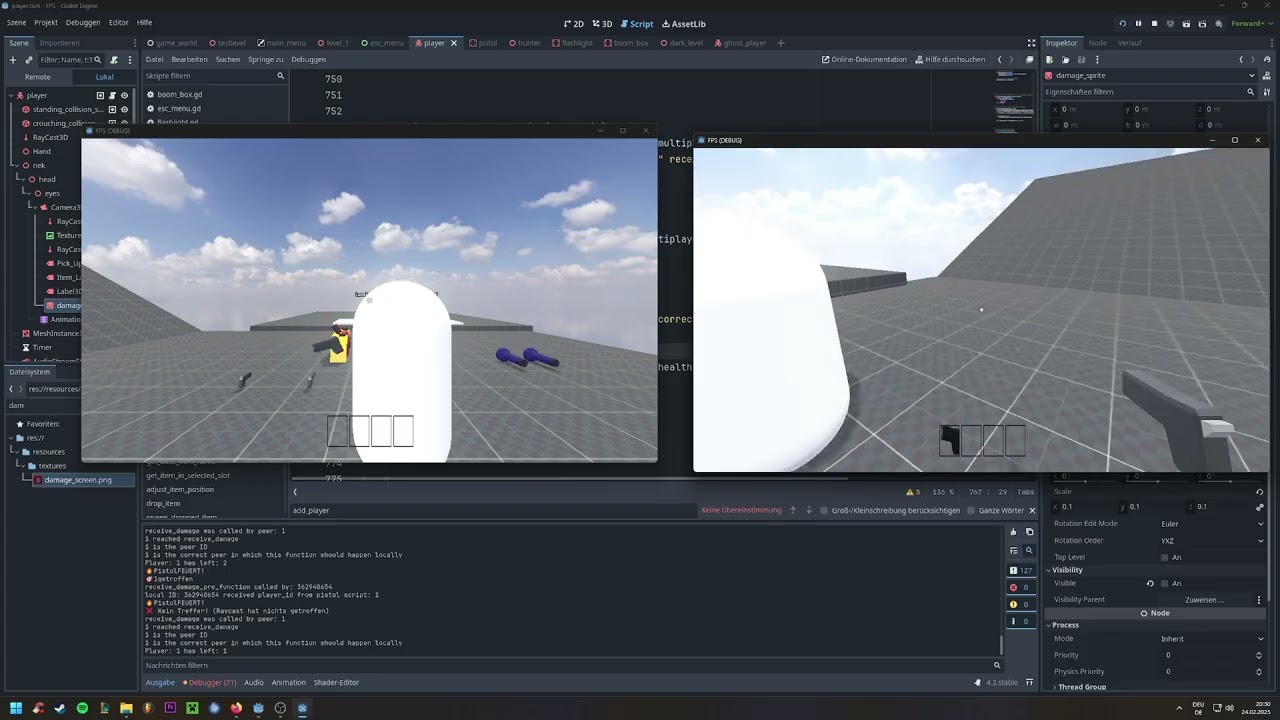Open the Process Mode dropdown

tap(1211, 638)
